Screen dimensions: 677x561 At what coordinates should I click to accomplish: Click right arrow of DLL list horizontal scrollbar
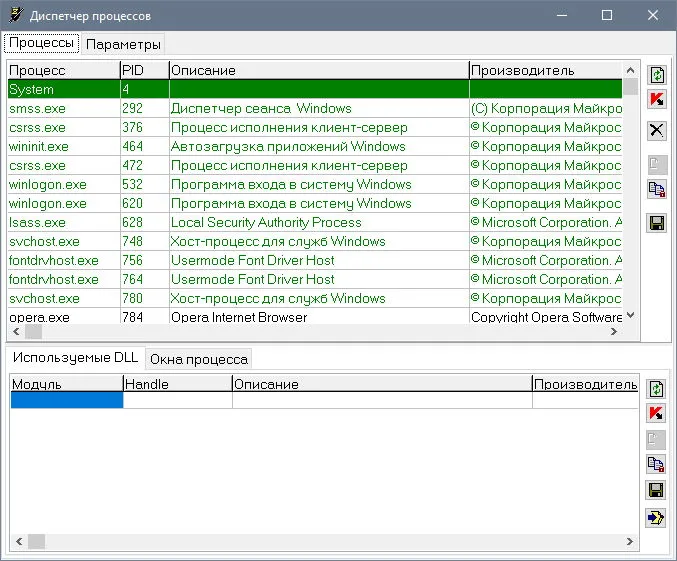click(630, 541)
